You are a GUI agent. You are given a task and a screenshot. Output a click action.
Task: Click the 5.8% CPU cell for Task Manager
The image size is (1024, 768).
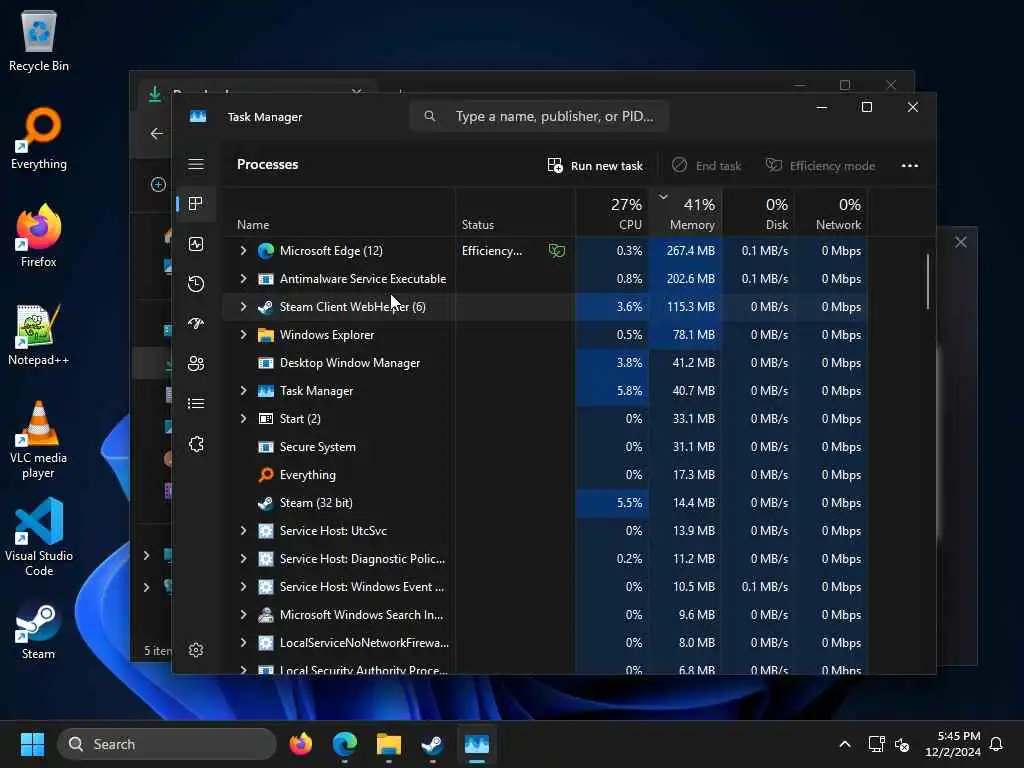click(x=613, y=391)
